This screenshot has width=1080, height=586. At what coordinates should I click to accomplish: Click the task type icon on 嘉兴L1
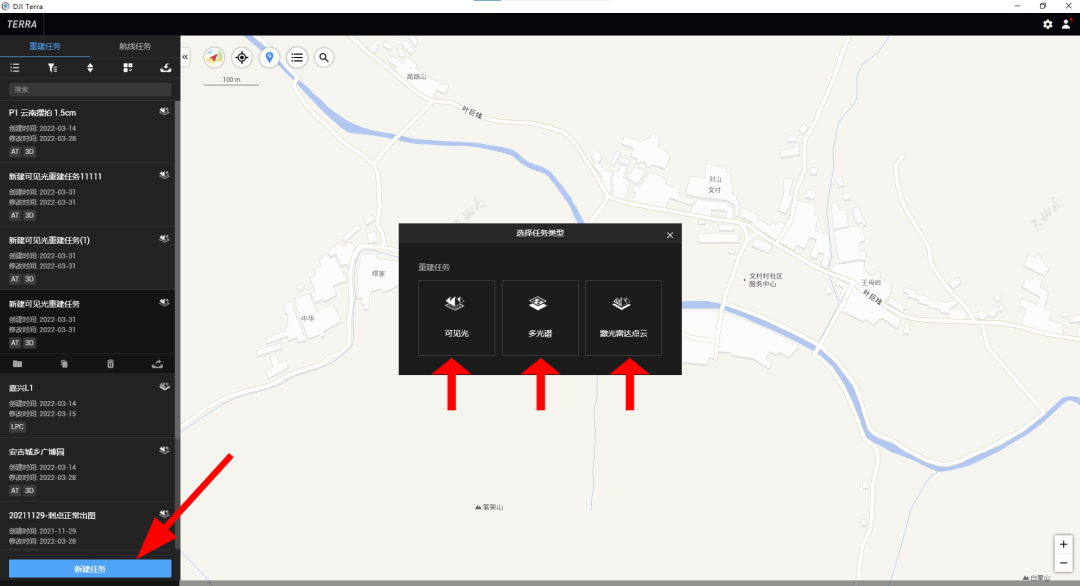click(164, 386)
